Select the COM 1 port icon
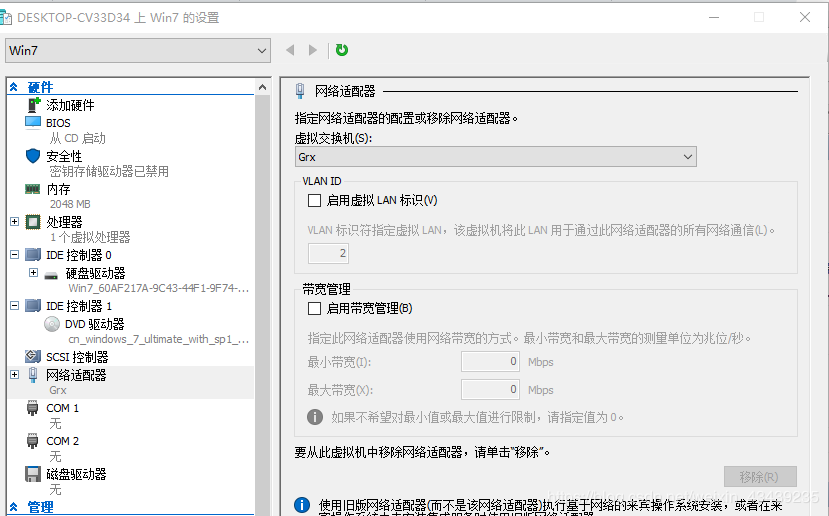The height and width of the screenshot is (516, 829). [33, 408]
